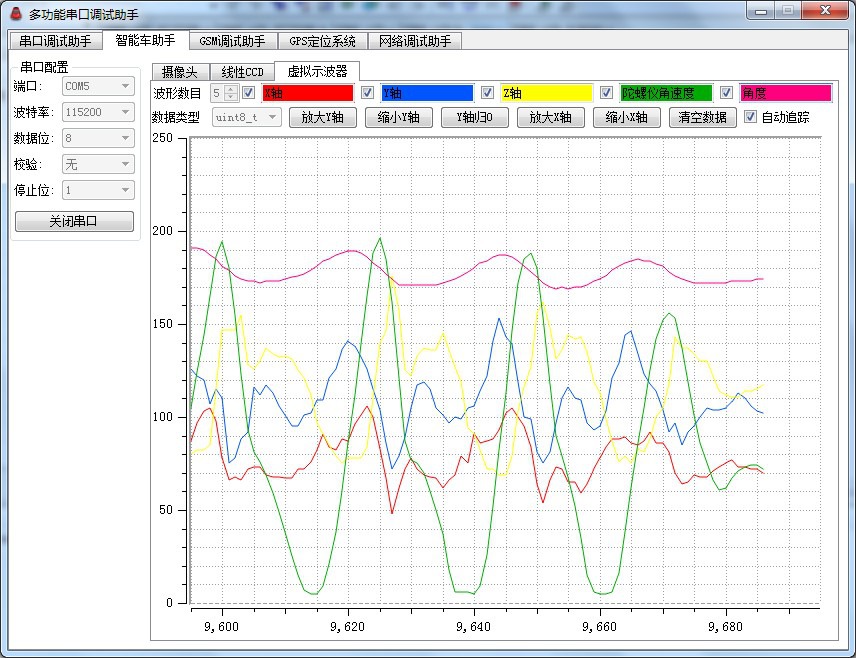Click the 关闭串口 button
Image resolution: width=856 pixels, height=658 pixels.
tap(74, 221)
